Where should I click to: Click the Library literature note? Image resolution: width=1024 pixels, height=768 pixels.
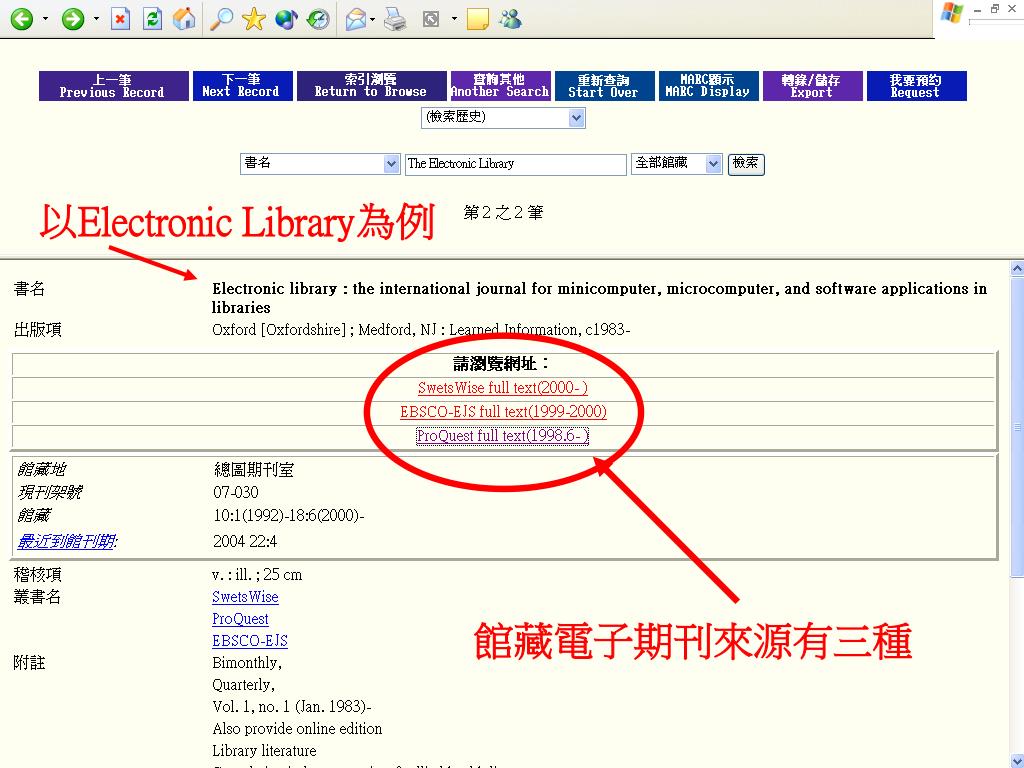(264, 751)
